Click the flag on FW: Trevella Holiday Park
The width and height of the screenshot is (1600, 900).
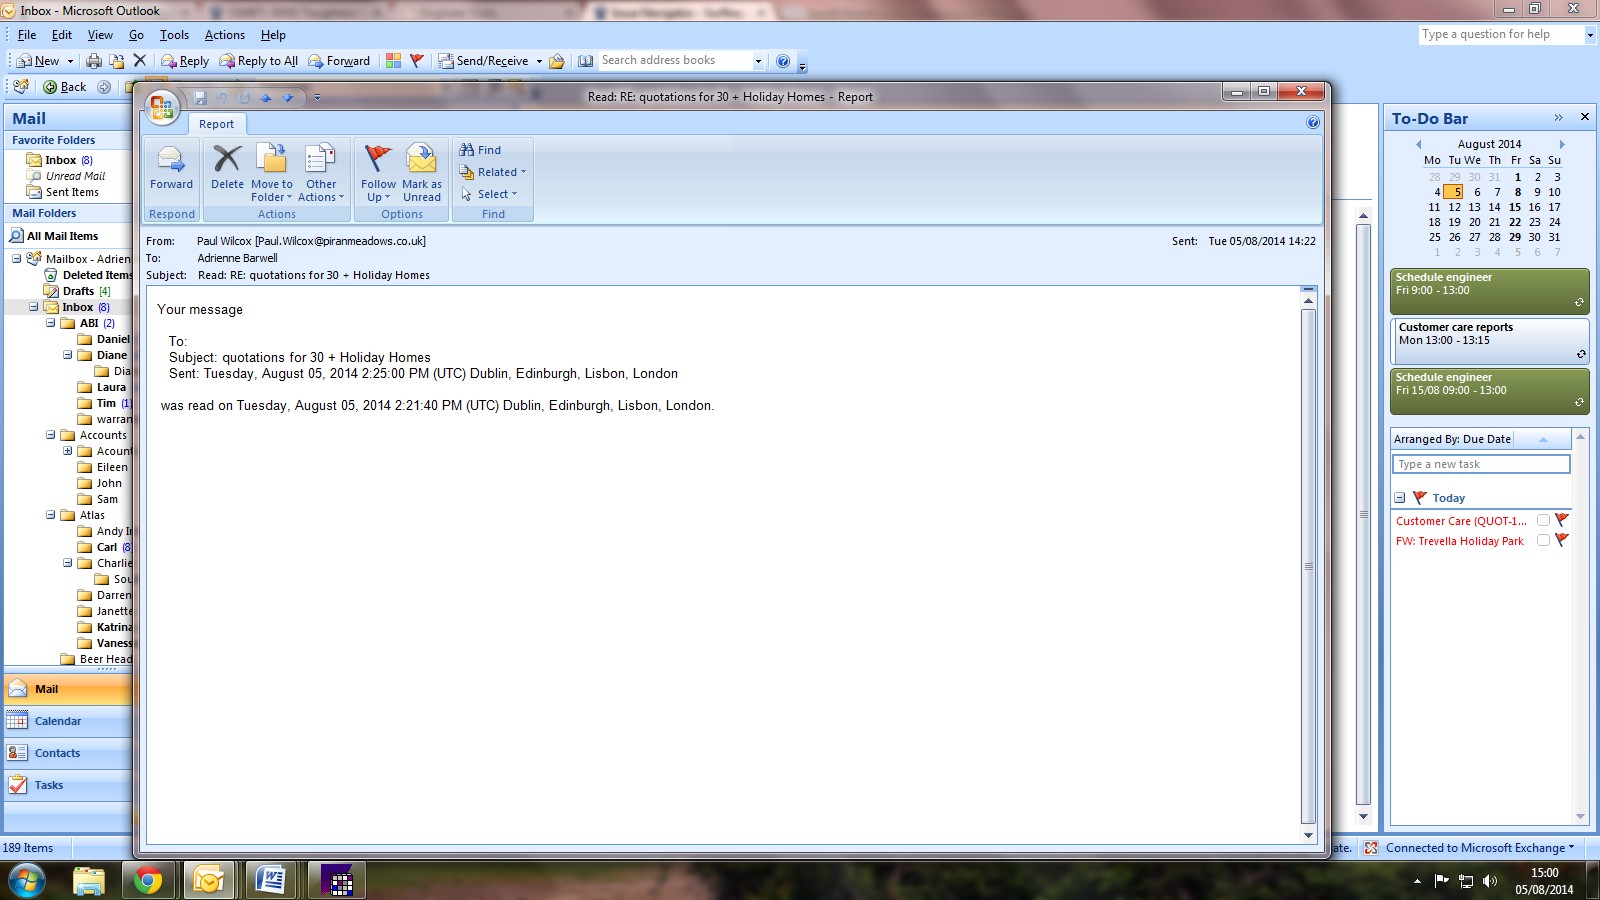(1562, 540)
